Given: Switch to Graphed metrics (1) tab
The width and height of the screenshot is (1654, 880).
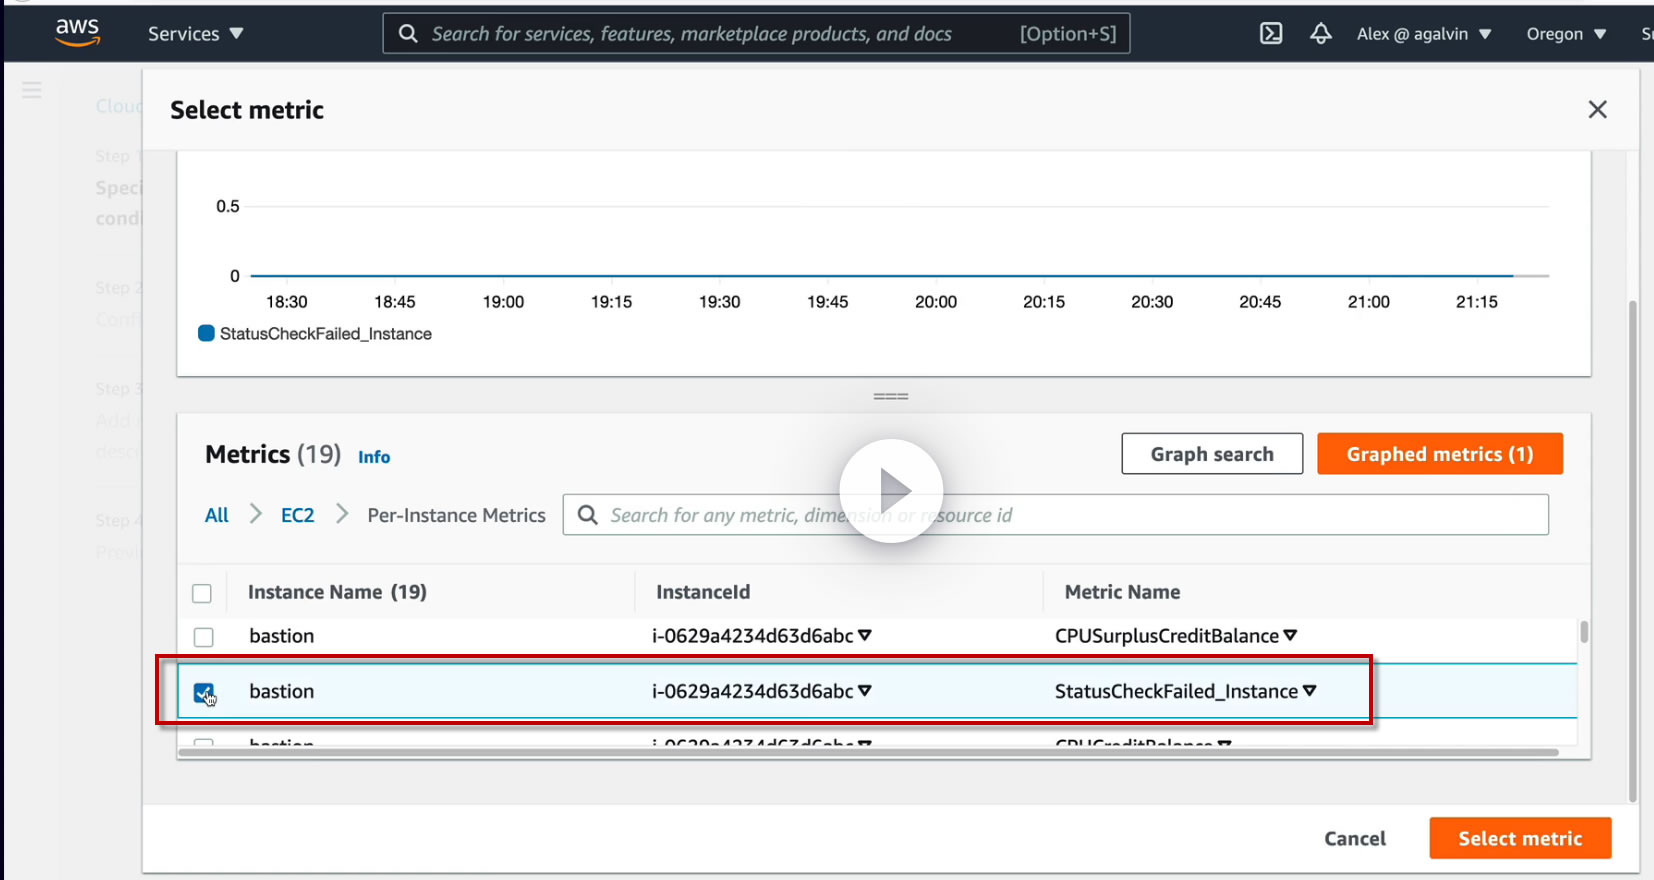Looking at the screenshot, I should (1439, 454).
